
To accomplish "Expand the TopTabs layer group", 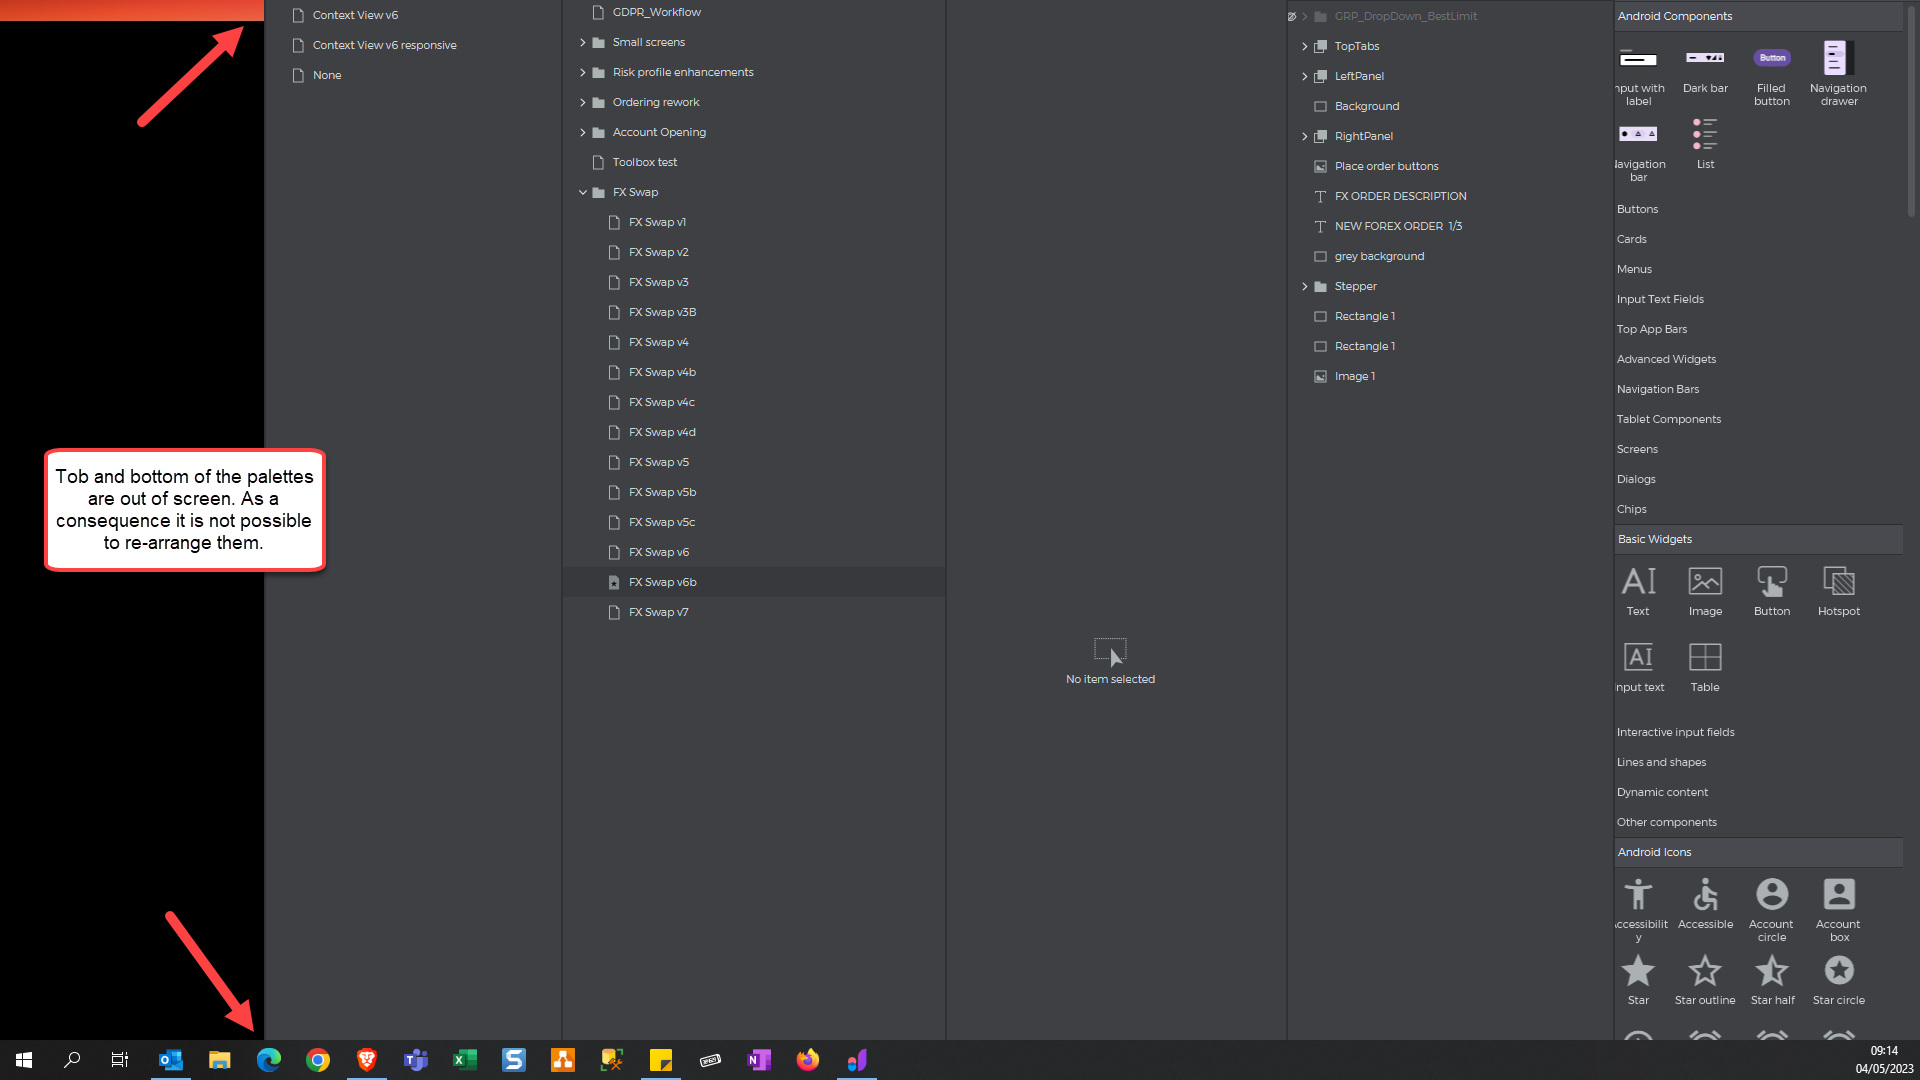I will tap(1305, 46).
